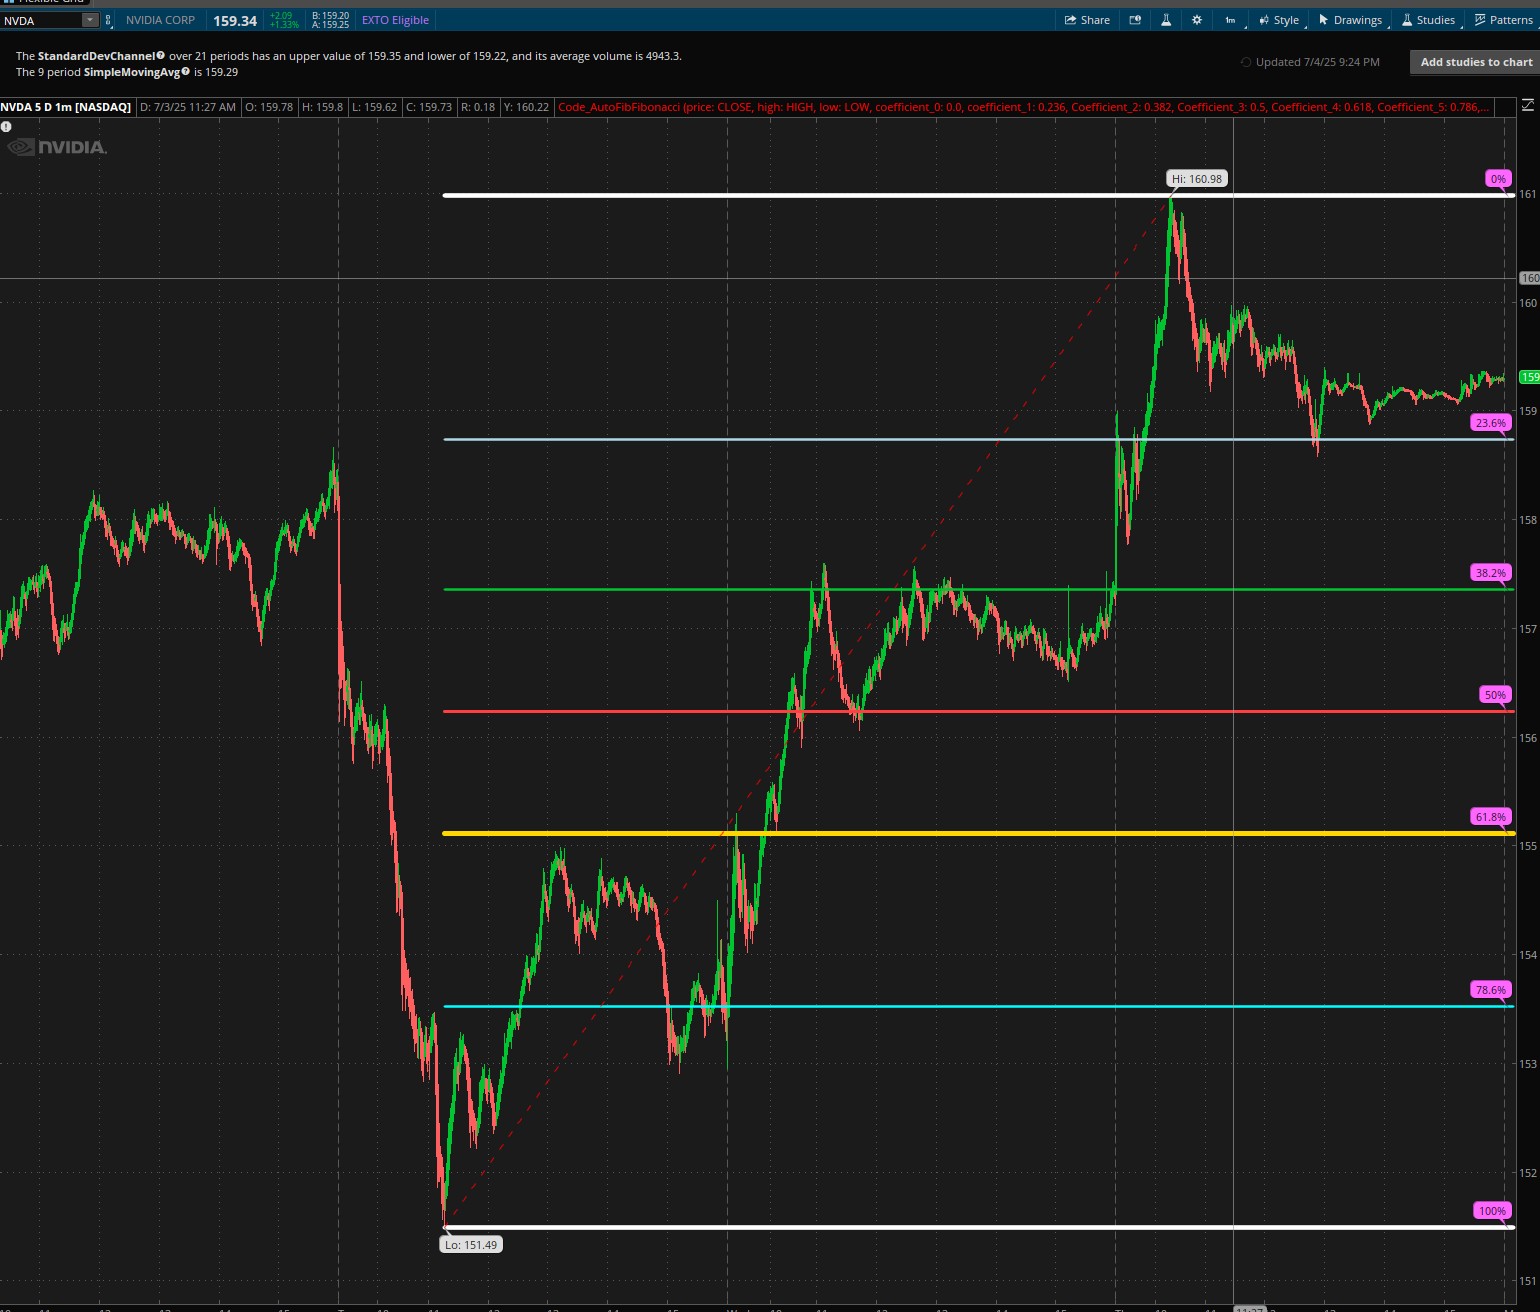Click the NVIDIA CORP company name

point(160,20)
